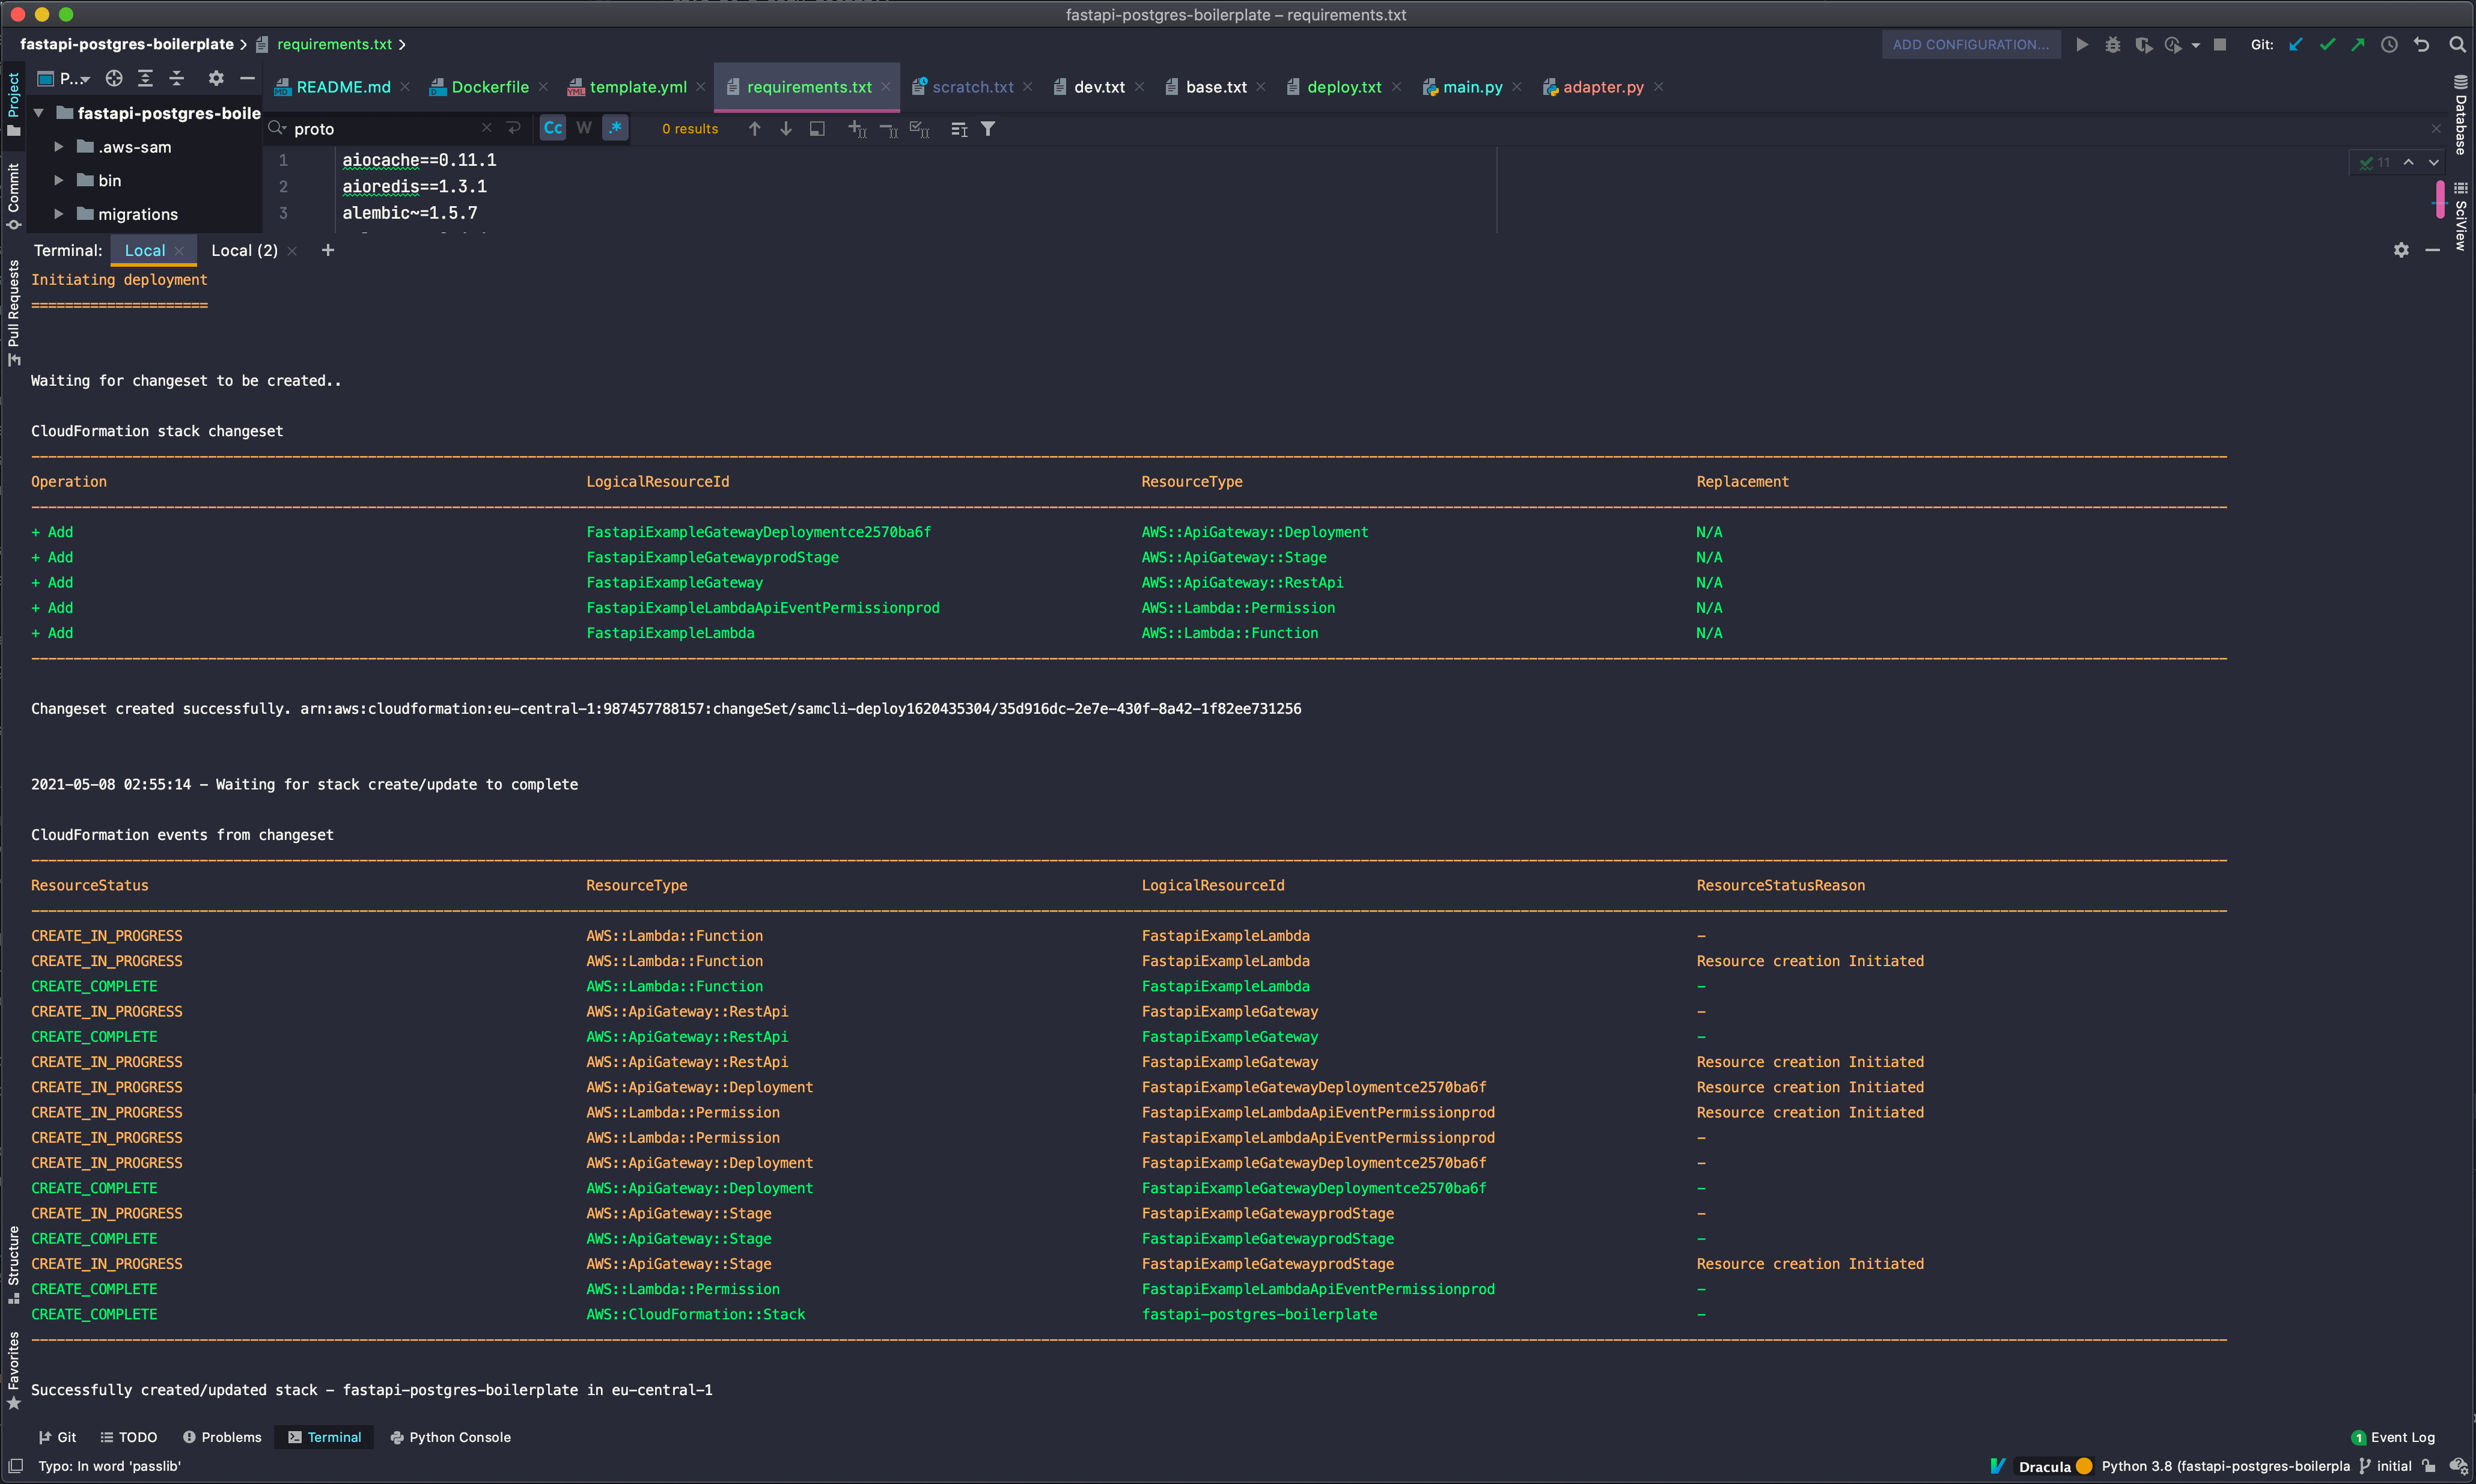Image resolution: width=2476 pixels, height=1484 pixels.
Task: Run the project with the play icon
Action: pos(2082,44)
